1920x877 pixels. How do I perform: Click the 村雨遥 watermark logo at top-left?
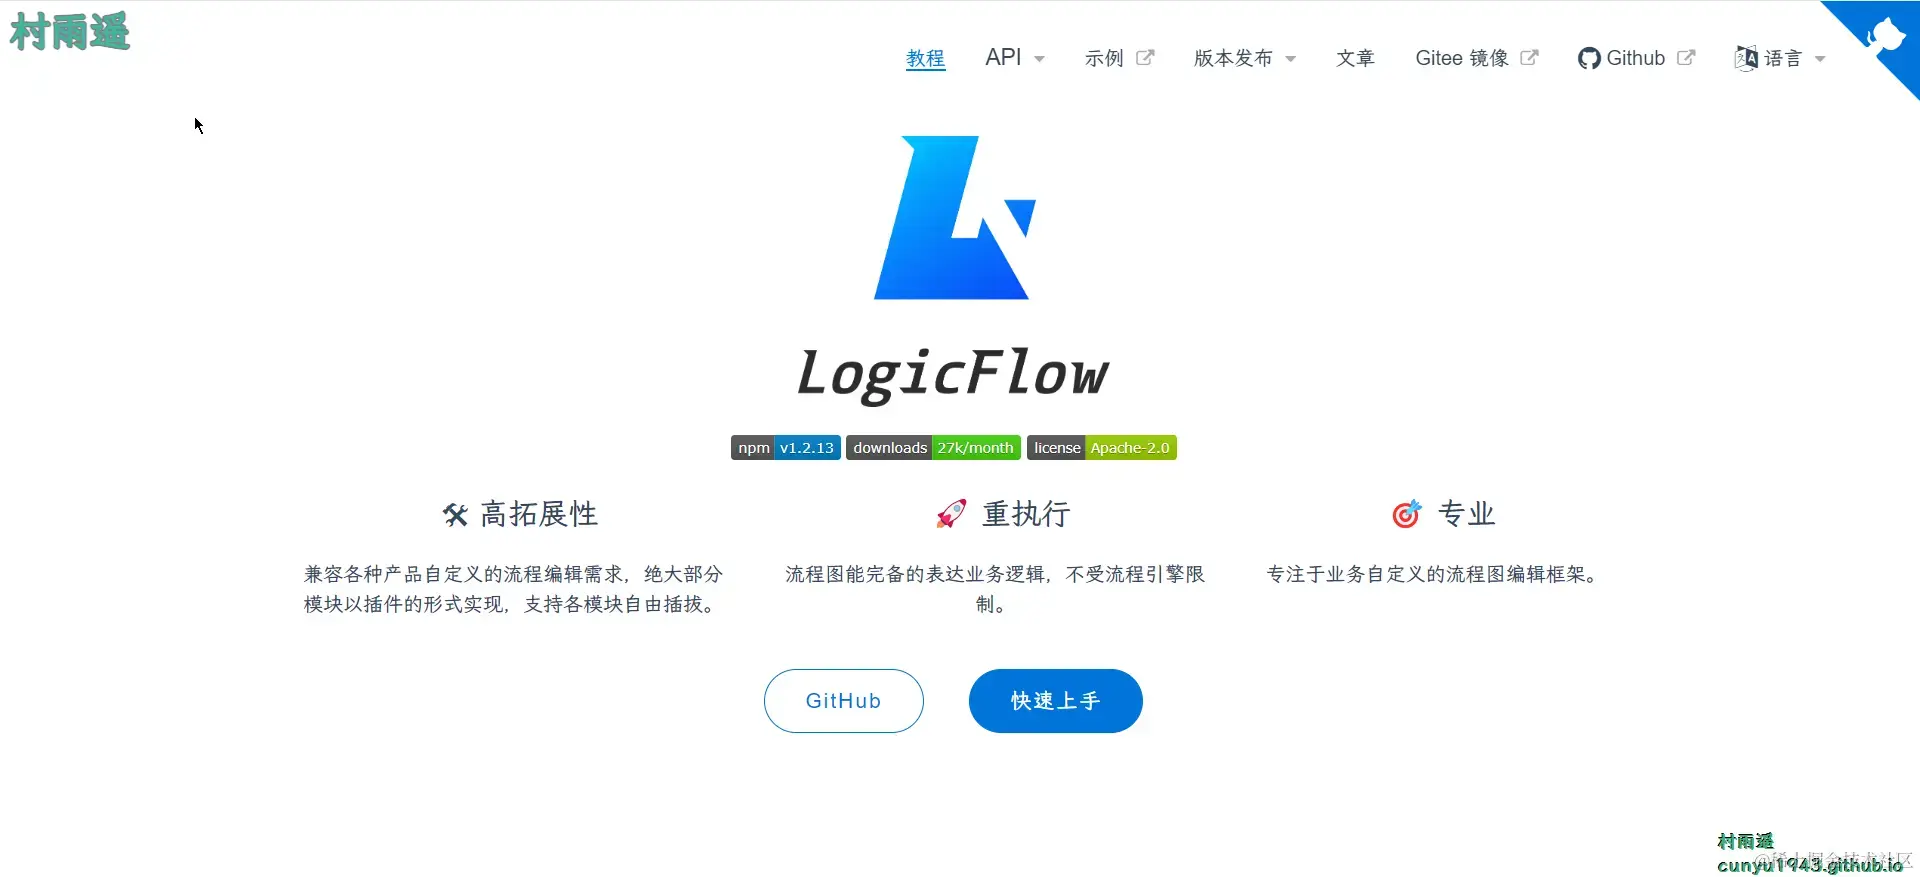pyautogui.click(x=70, y=31)
